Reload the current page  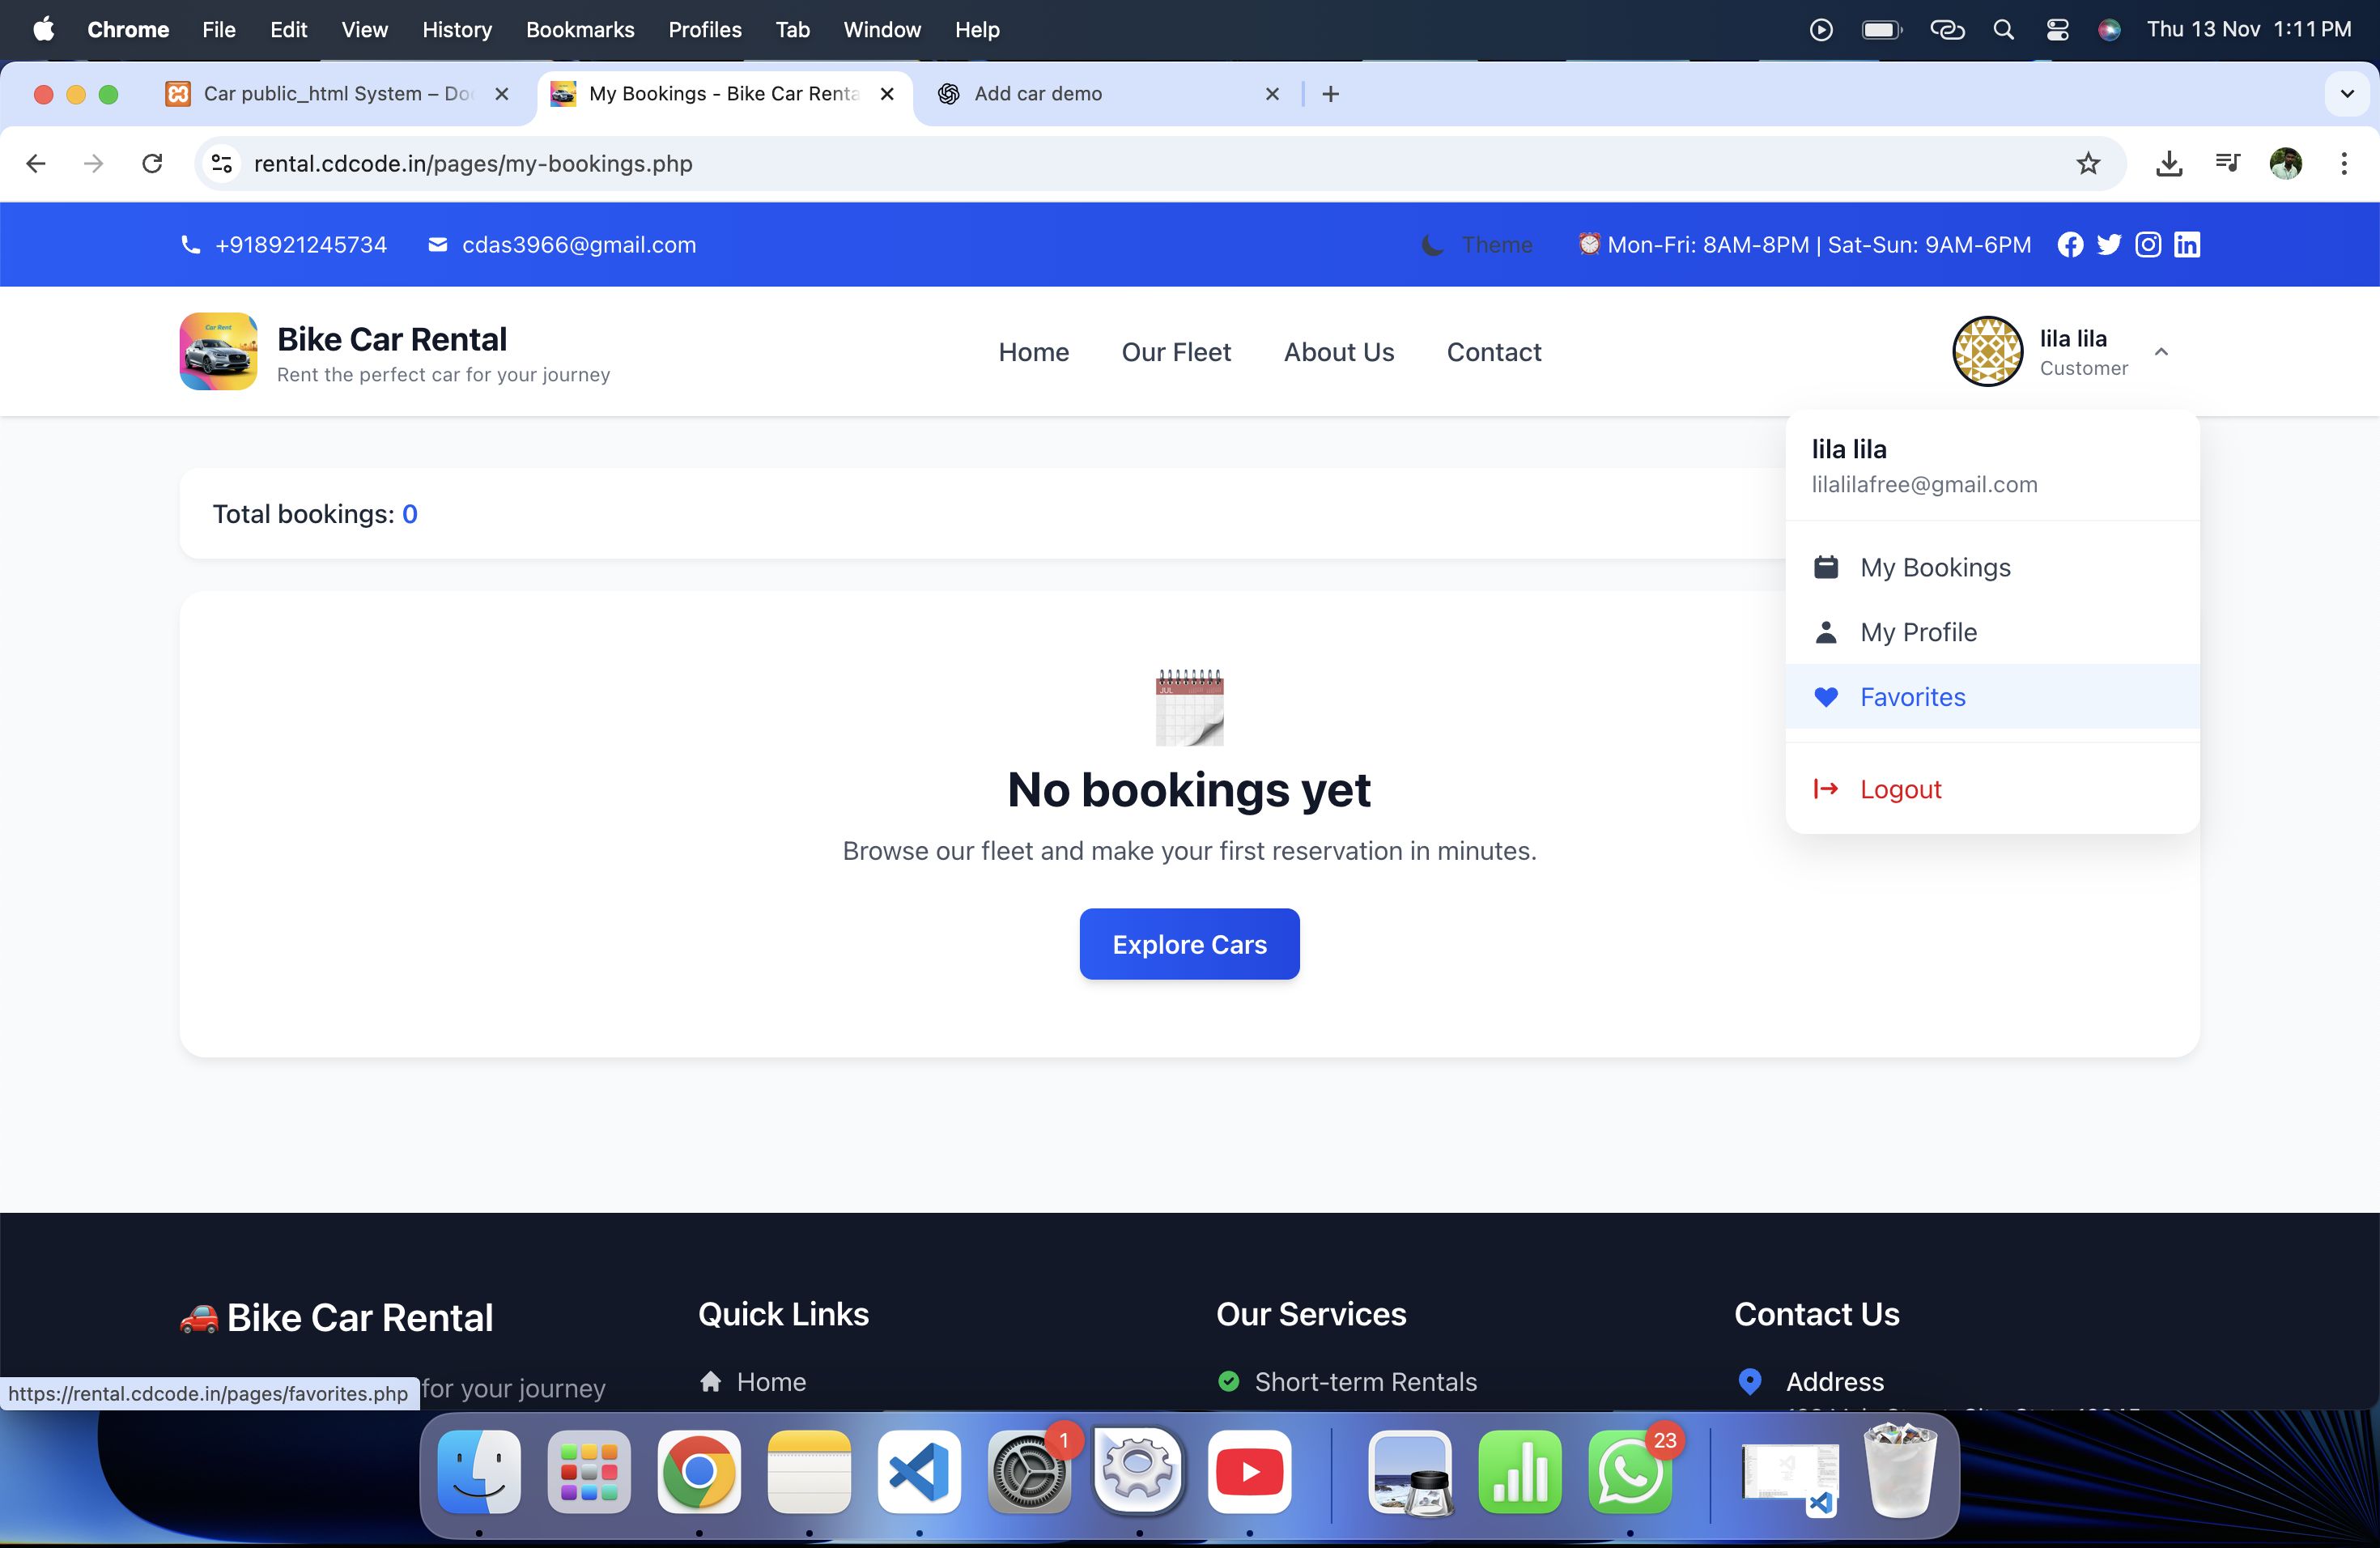click(152, 164)
